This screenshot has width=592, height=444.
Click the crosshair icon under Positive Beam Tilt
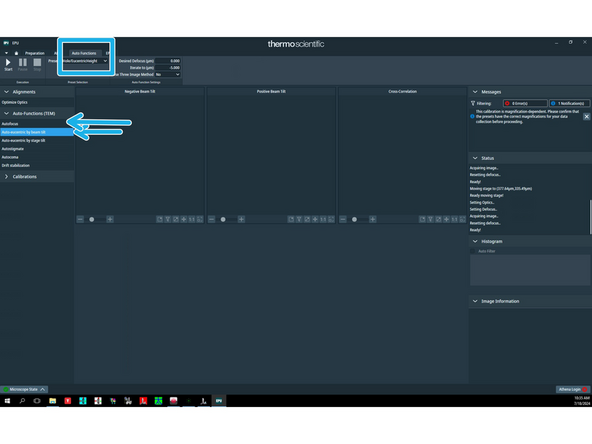pos(315,219)
